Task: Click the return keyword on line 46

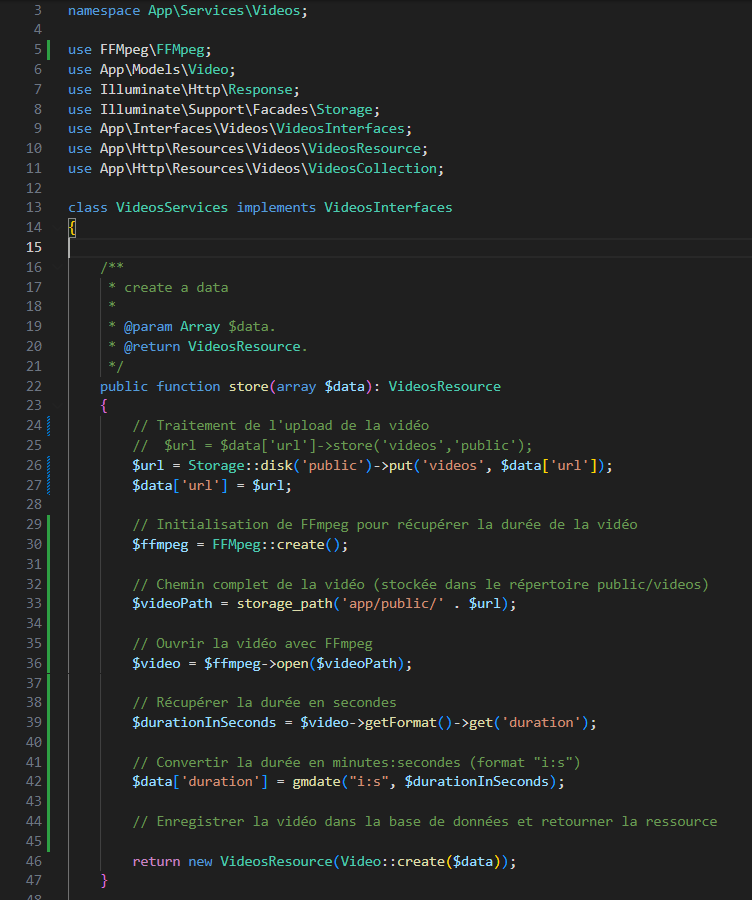Action: pyautogui.click(x=156, y=861)
